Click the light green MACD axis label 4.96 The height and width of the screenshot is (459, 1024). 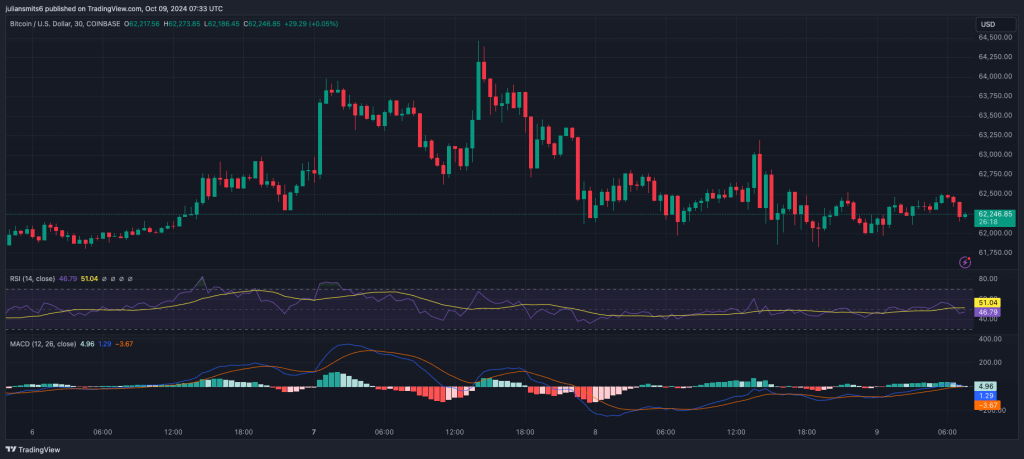pos(984,386)
